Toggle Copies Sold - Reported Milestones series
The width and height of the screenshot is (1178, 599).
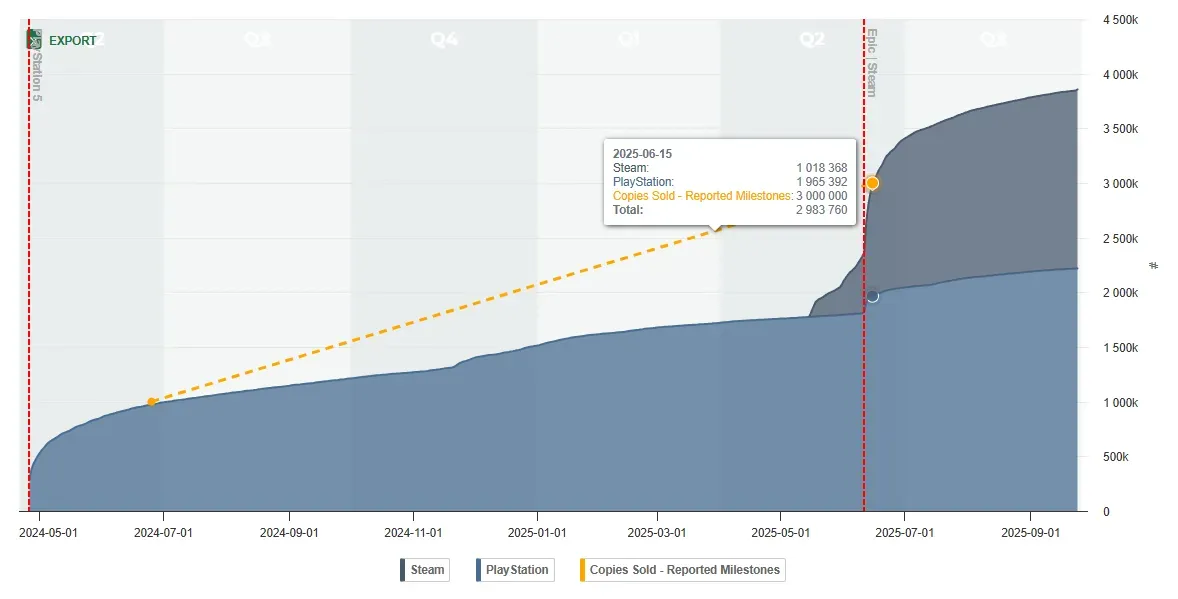pos(685,570)
